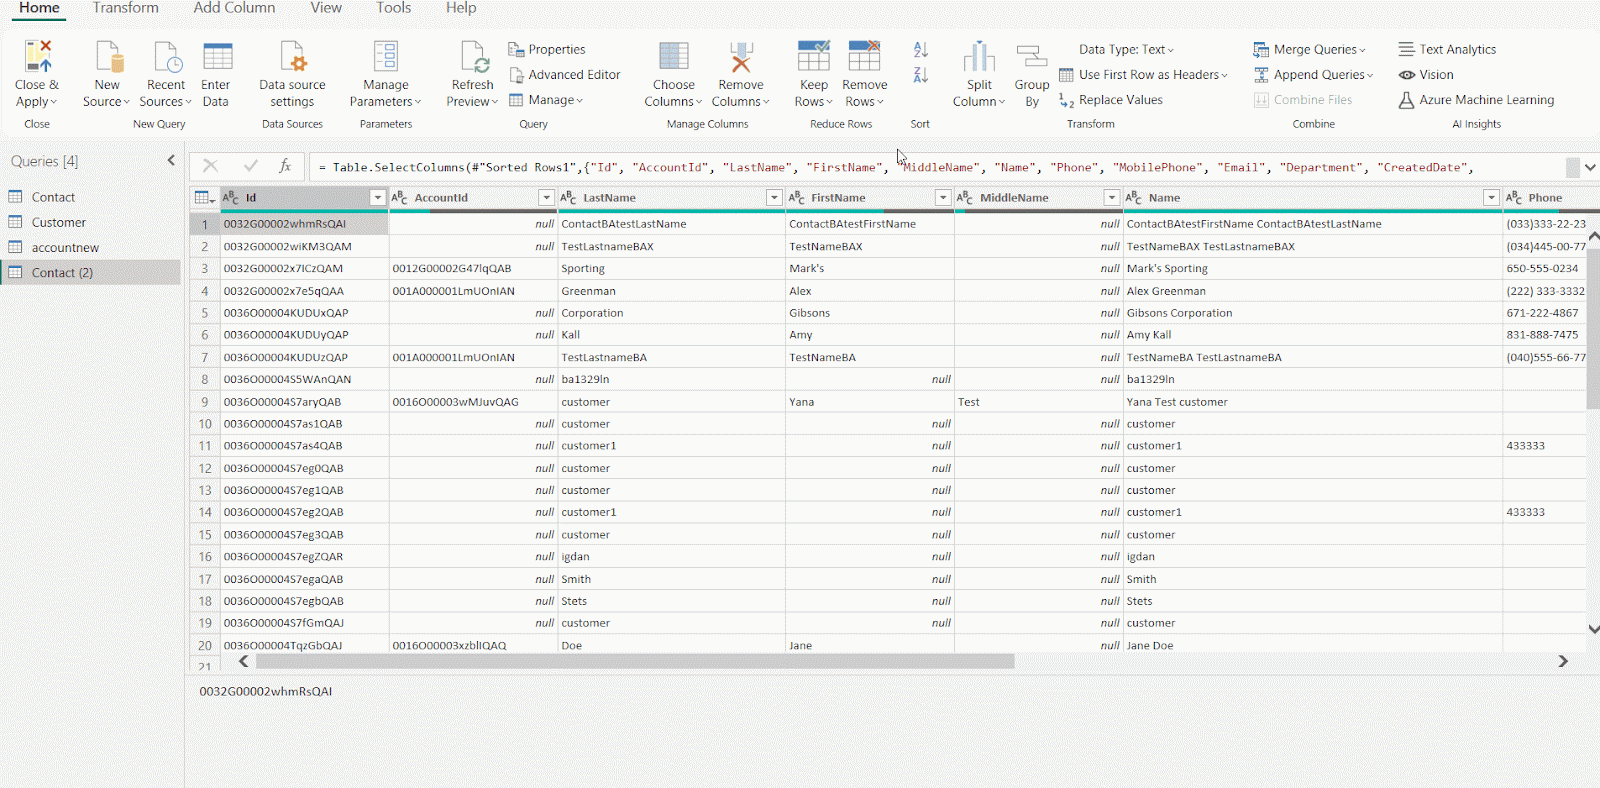1600x788 pixels.
Task: Open the Add Column tab
Action: click(x=234, y=8)
